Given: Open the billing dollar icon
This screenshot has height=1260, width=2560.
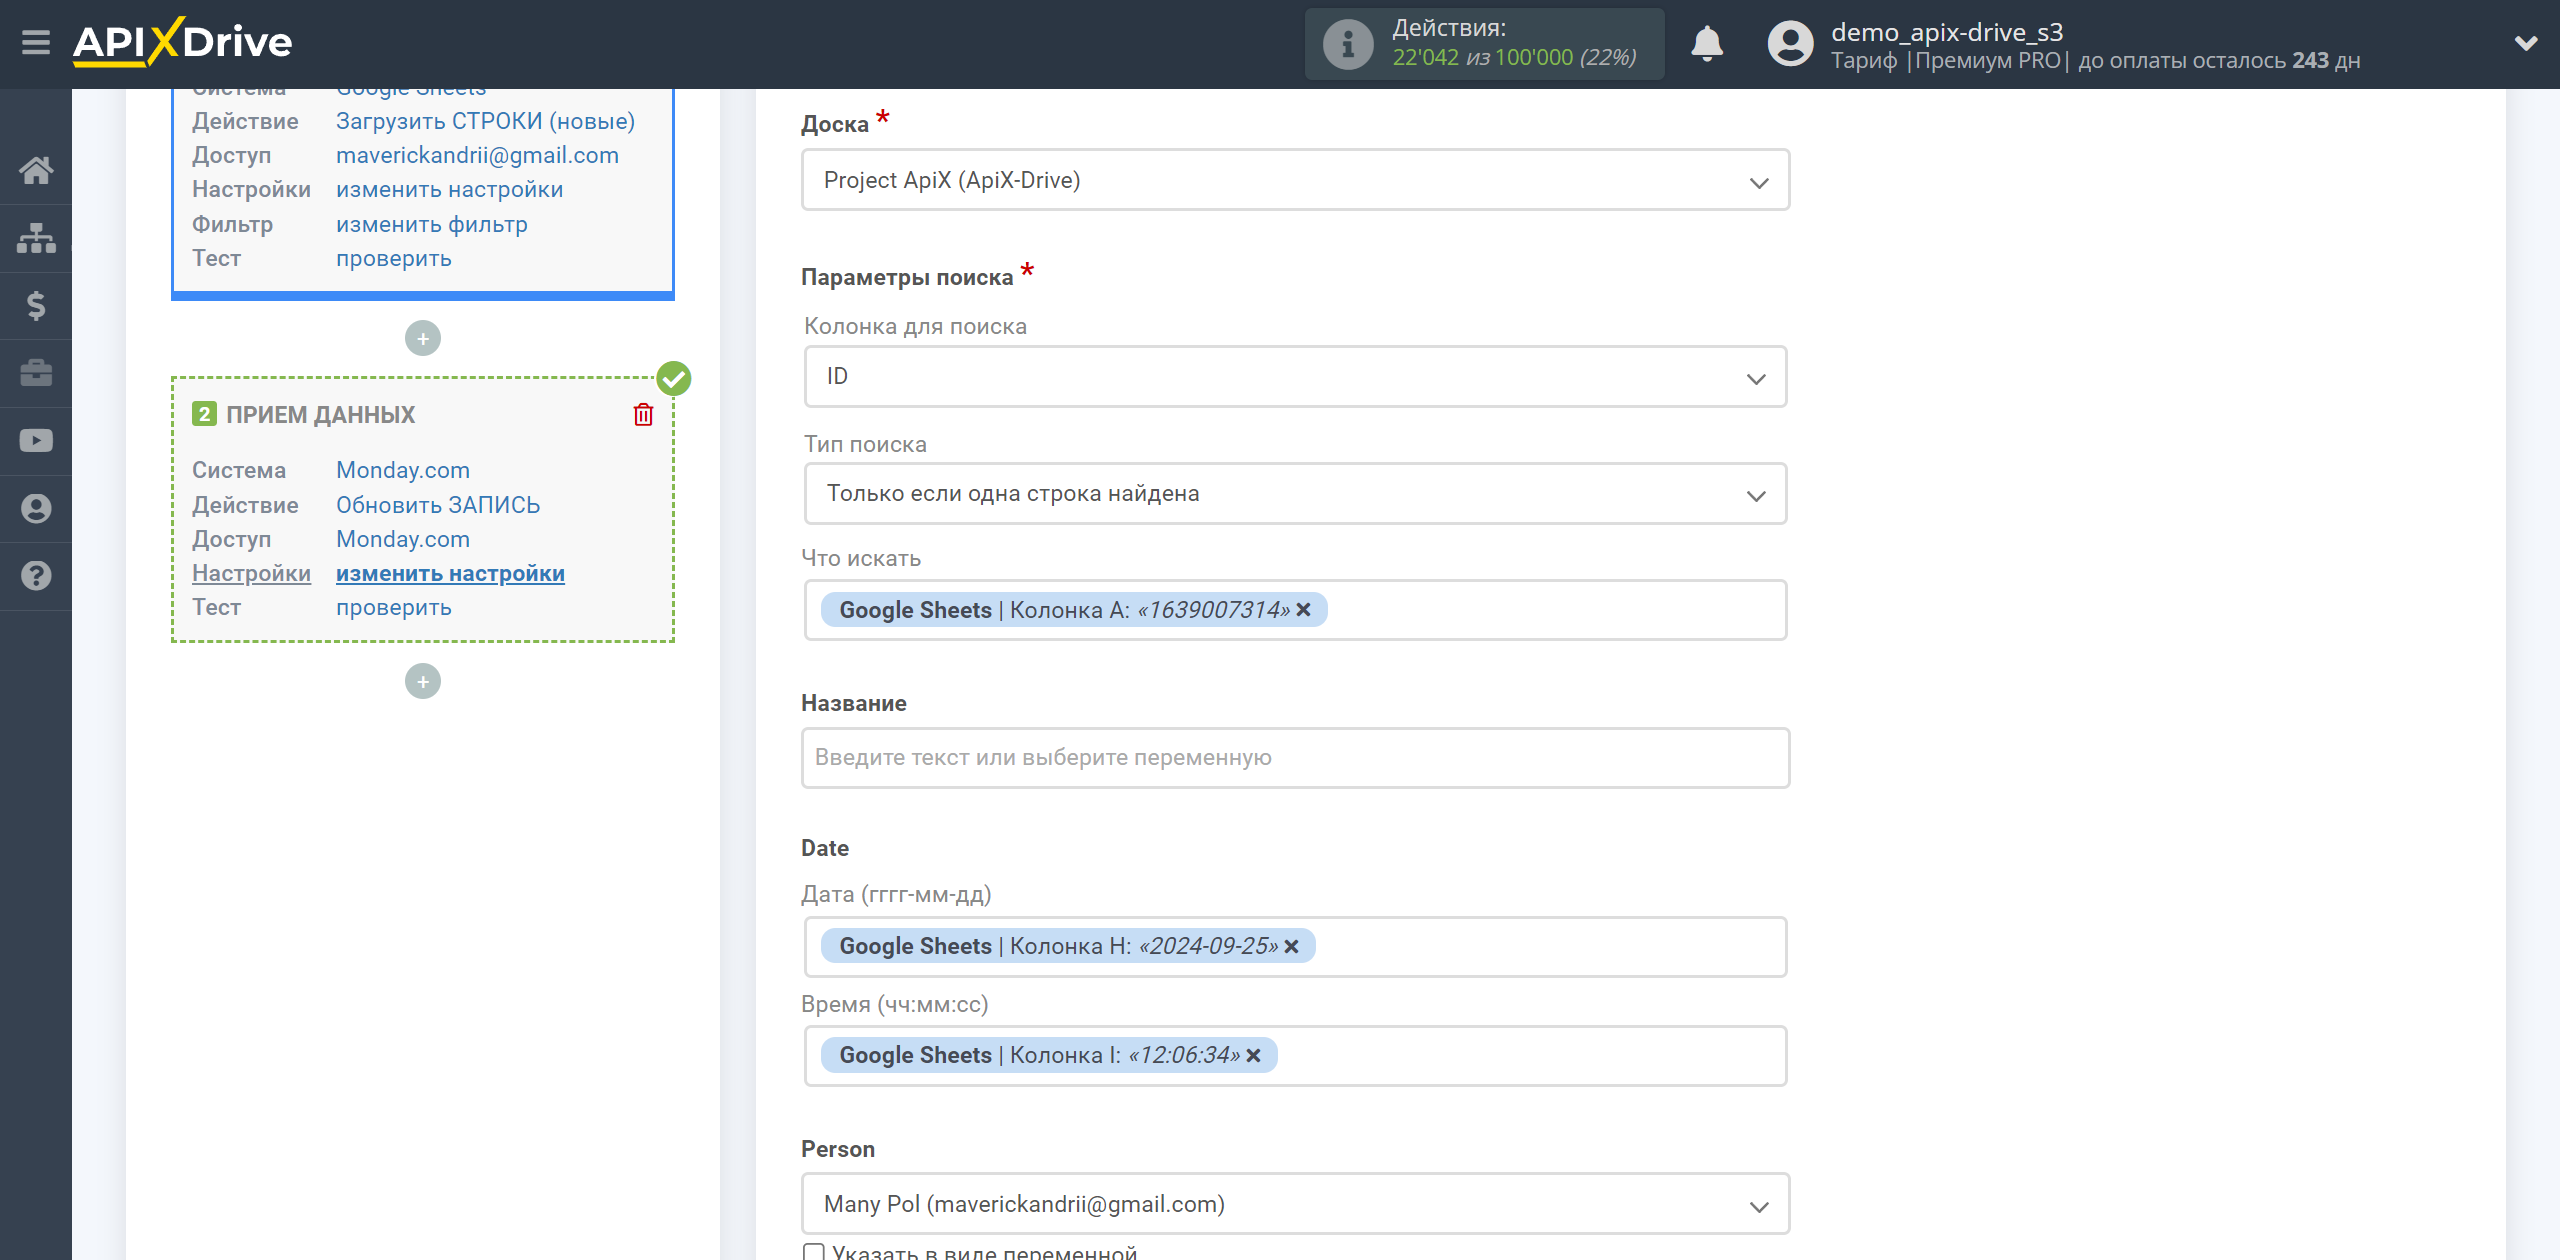Looking at the screenshot, I should tap(36, 305).
